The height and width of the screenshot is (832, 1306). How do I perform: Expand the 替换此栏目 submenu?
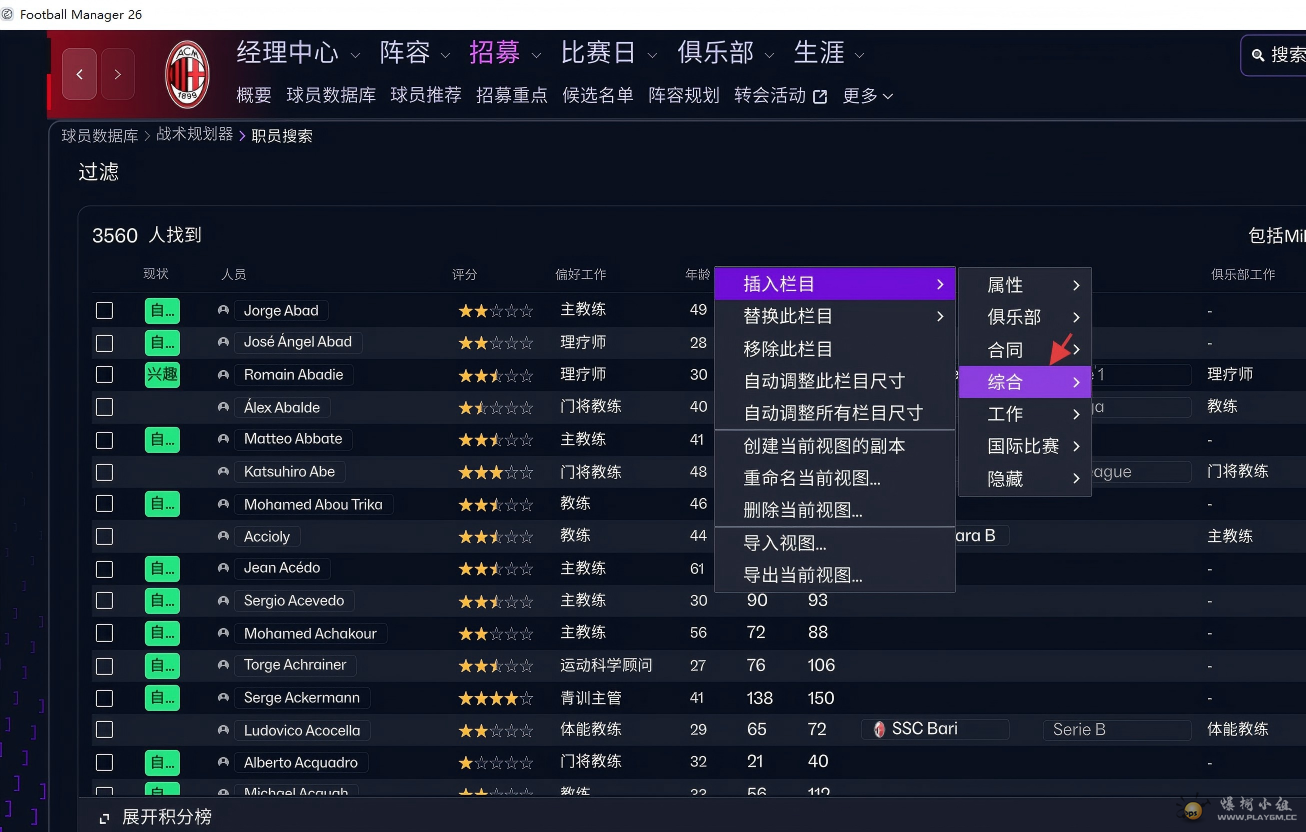tap(835, 316)
